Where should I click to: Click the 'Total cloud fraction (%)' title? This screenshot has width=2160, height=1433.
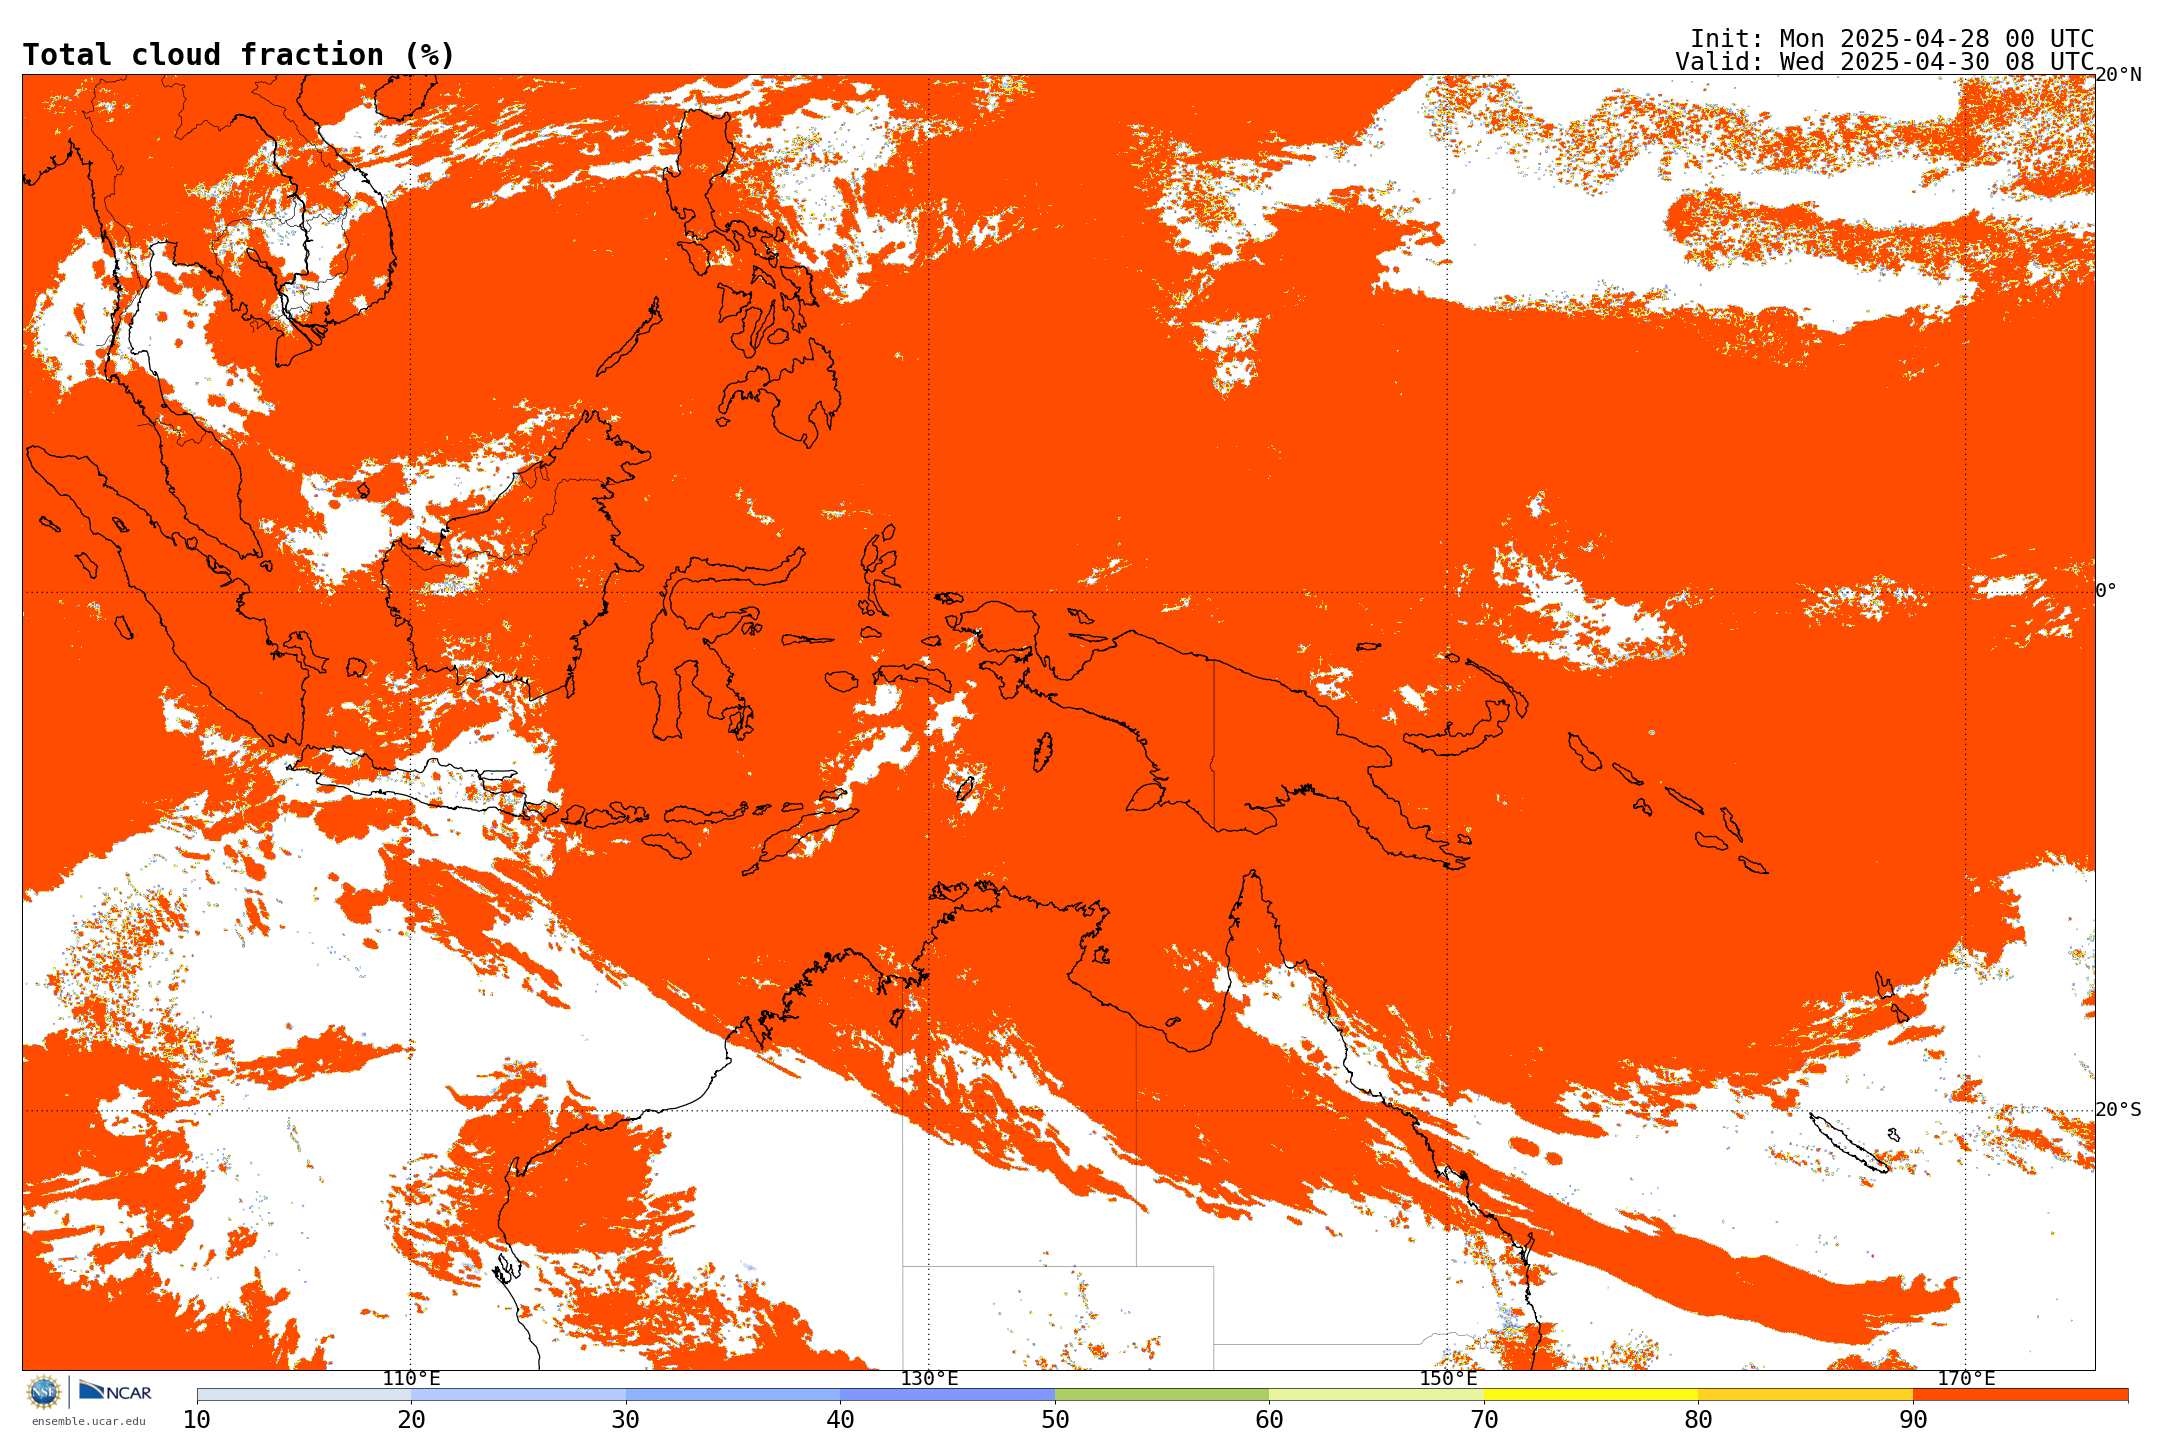238,55
